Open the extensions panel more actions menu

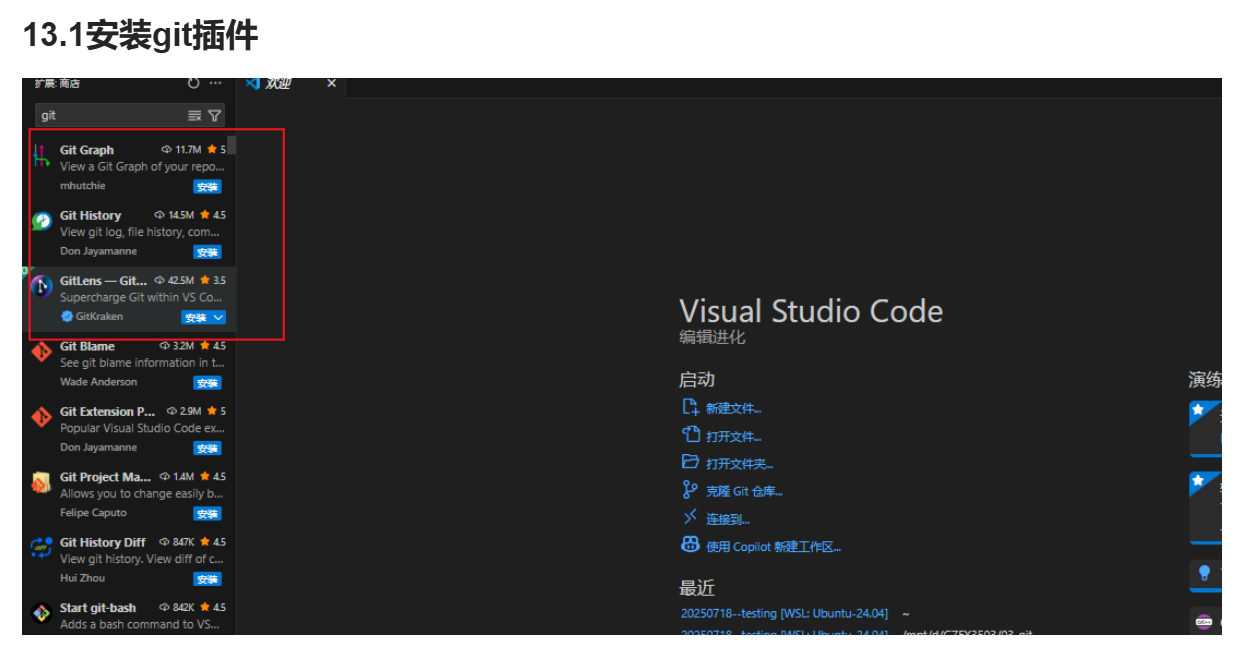pyautogui.click(x=215, y=83)
